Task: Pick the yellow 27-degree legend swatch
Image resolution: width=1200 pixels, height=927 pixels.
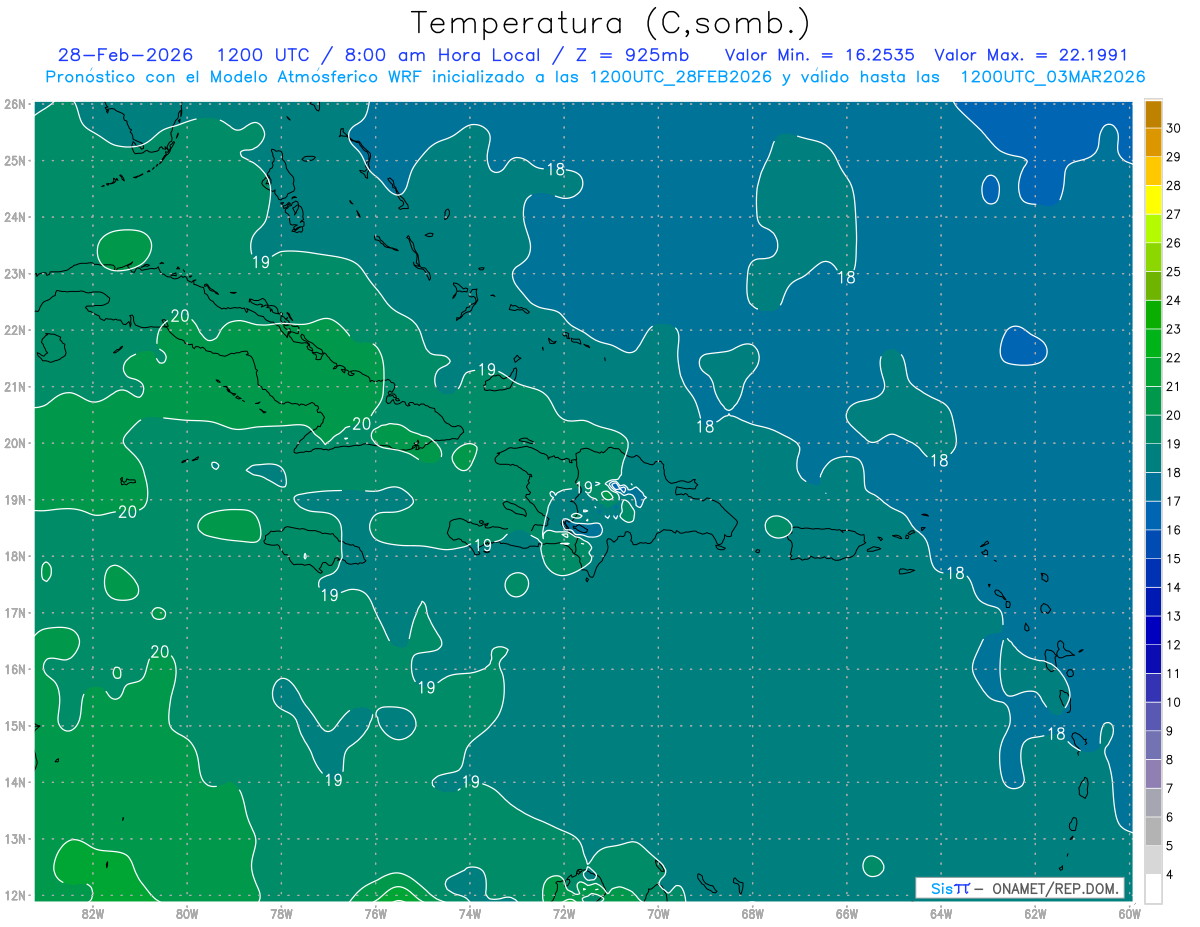Action: pos(1153,201)
